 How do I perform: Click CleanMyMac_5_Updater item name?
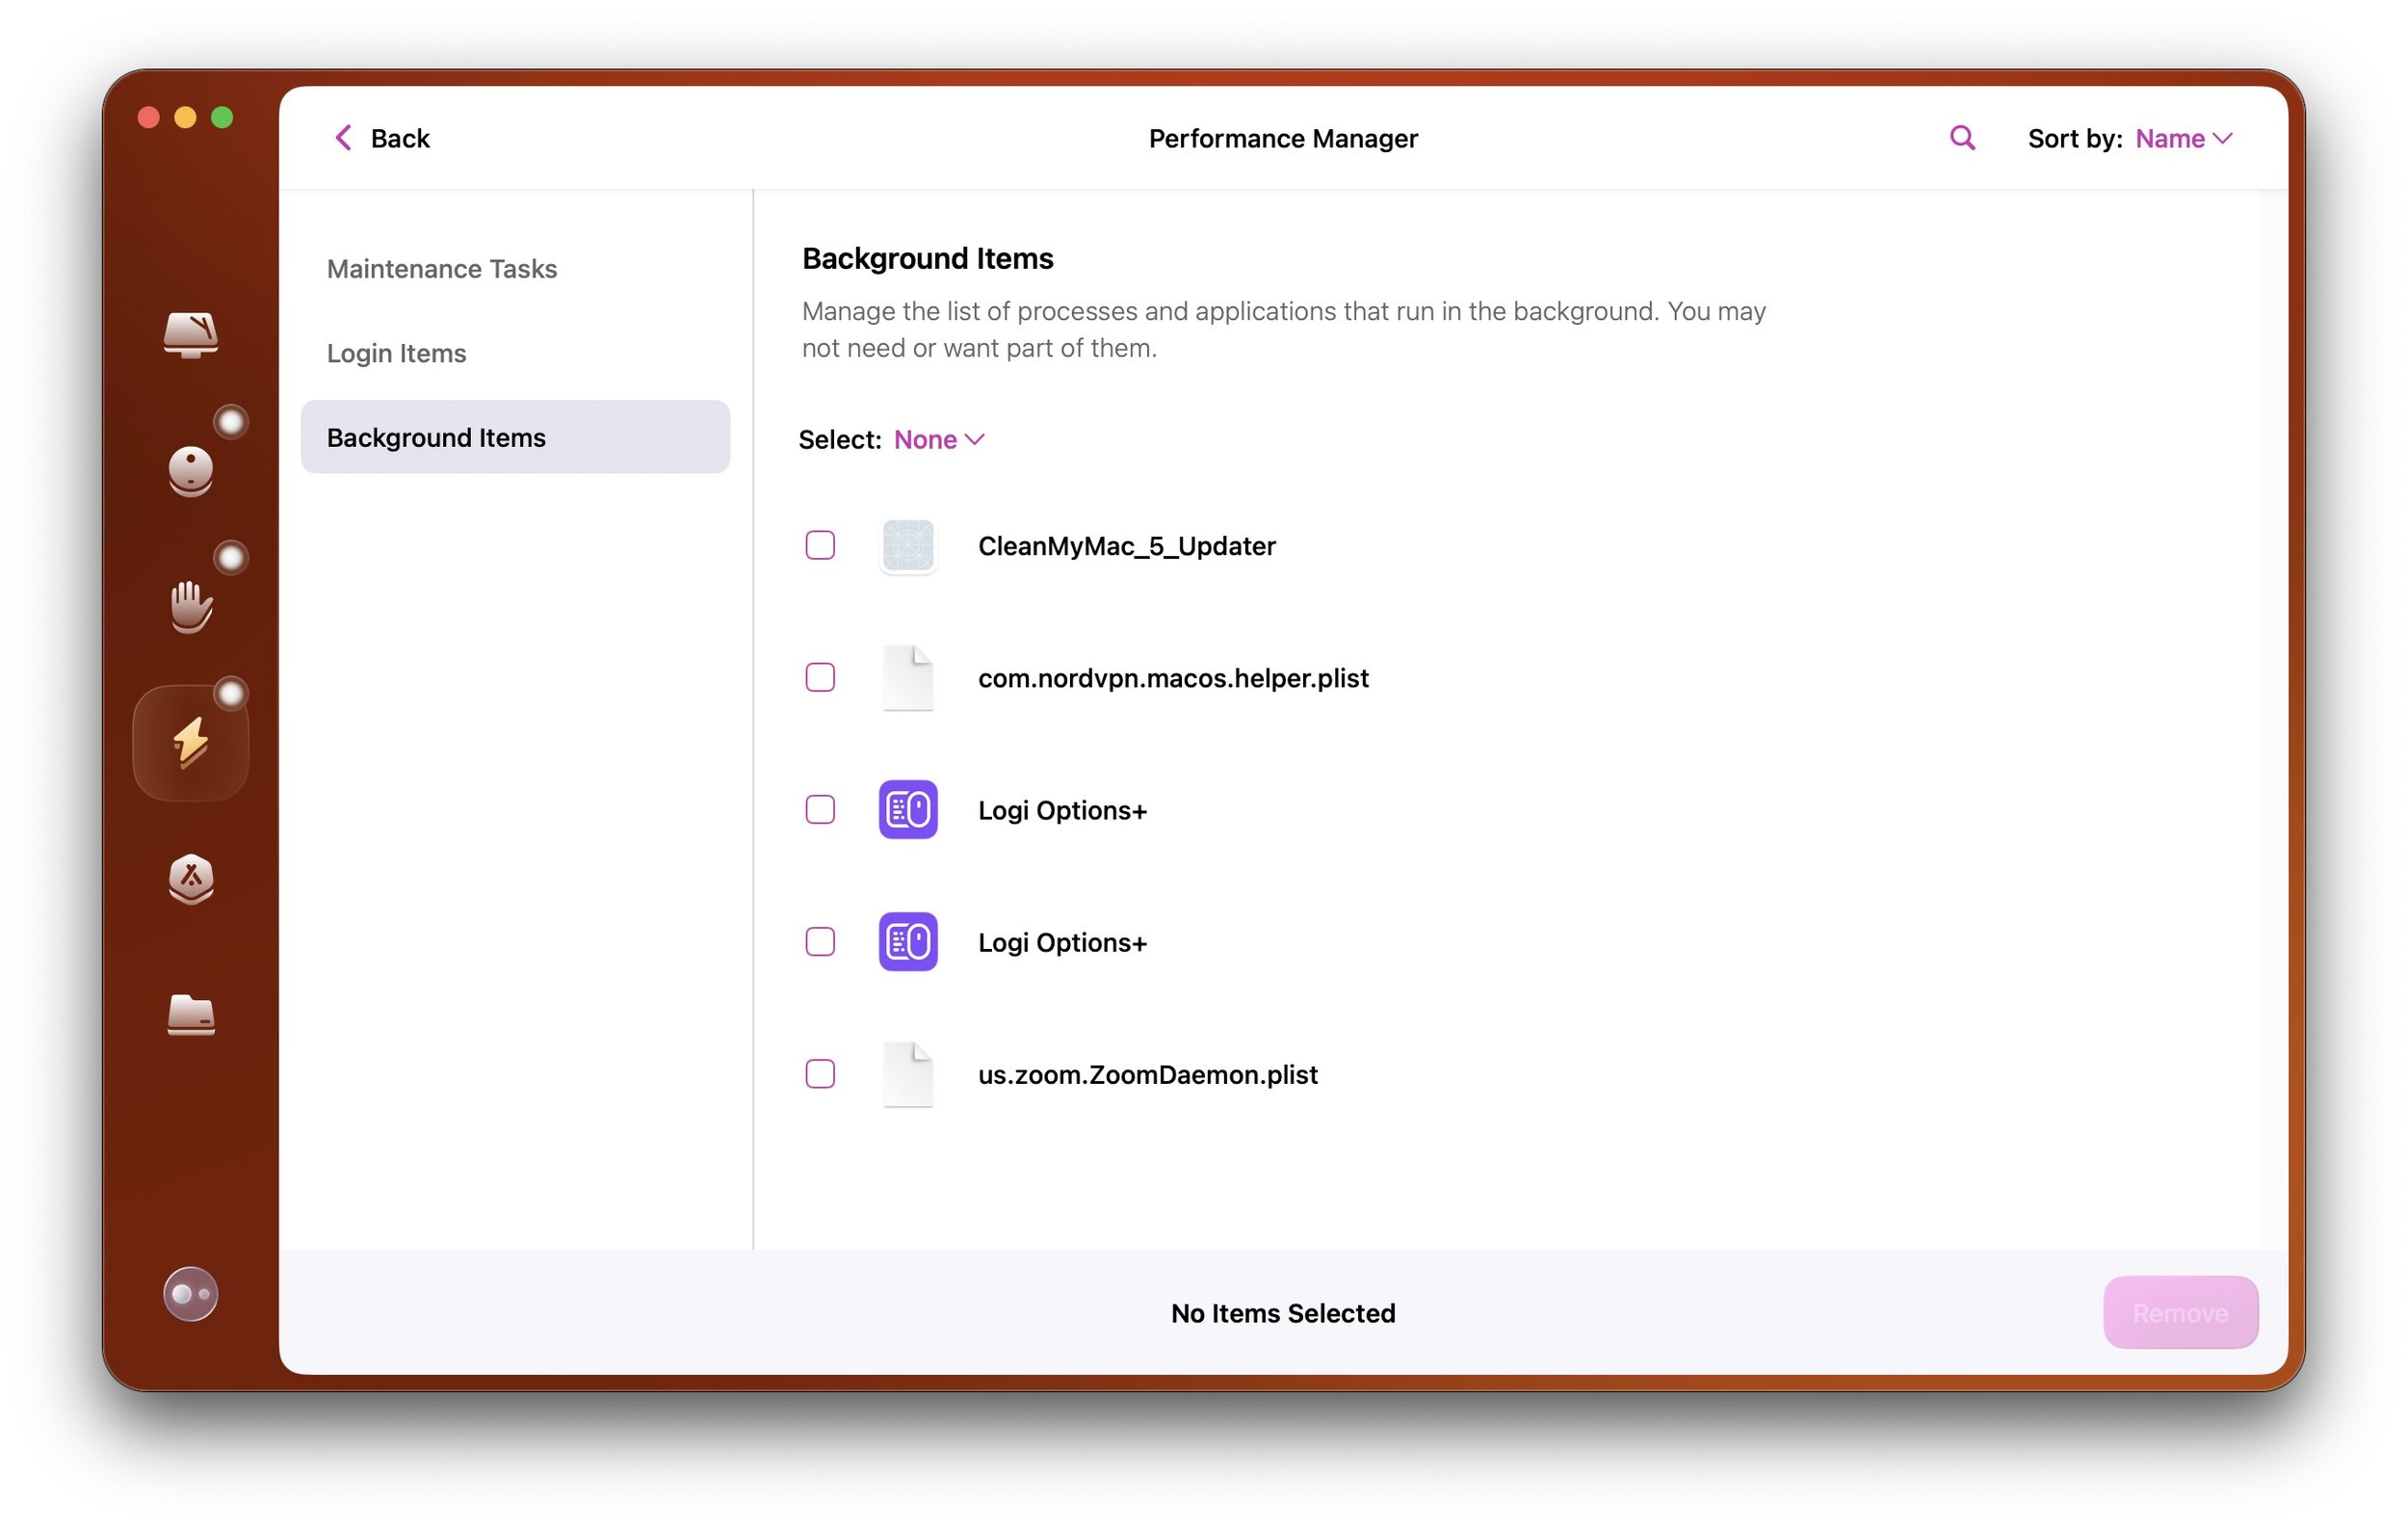click(1127, 546)
